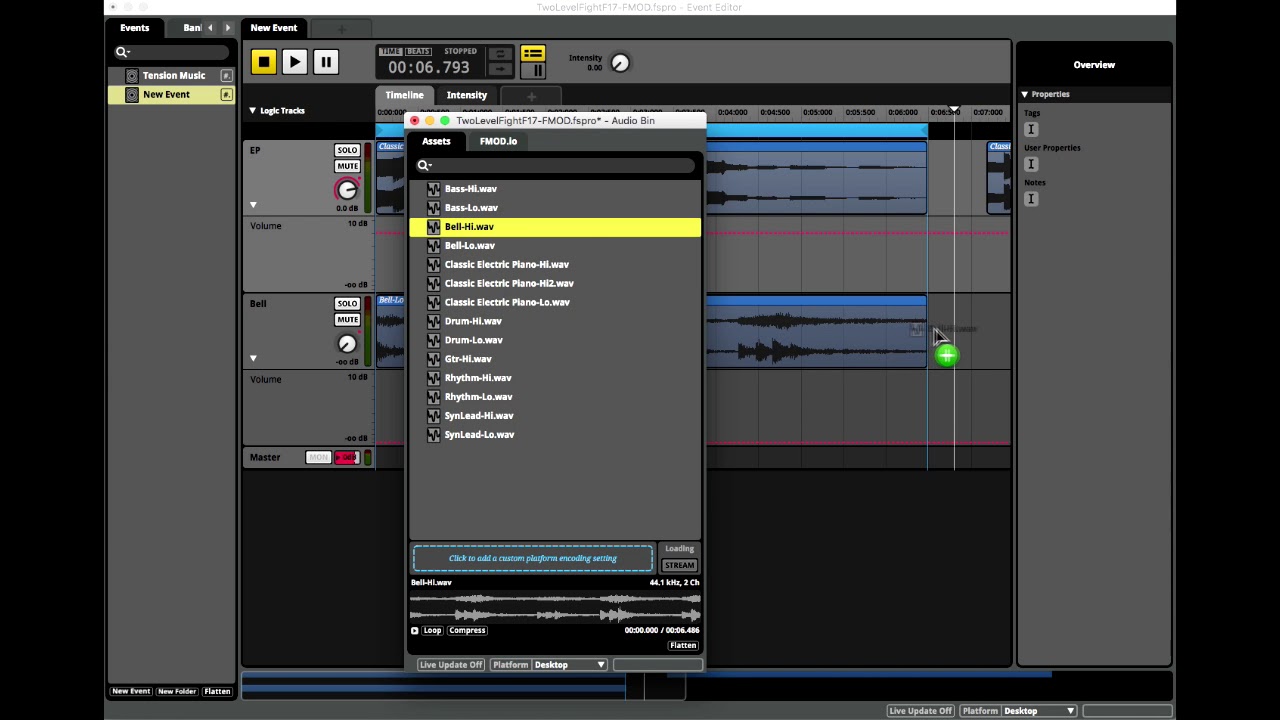Switch to the Assets tab in Audio Bin
Screen dimensions: 1280x720
[436, 141]
